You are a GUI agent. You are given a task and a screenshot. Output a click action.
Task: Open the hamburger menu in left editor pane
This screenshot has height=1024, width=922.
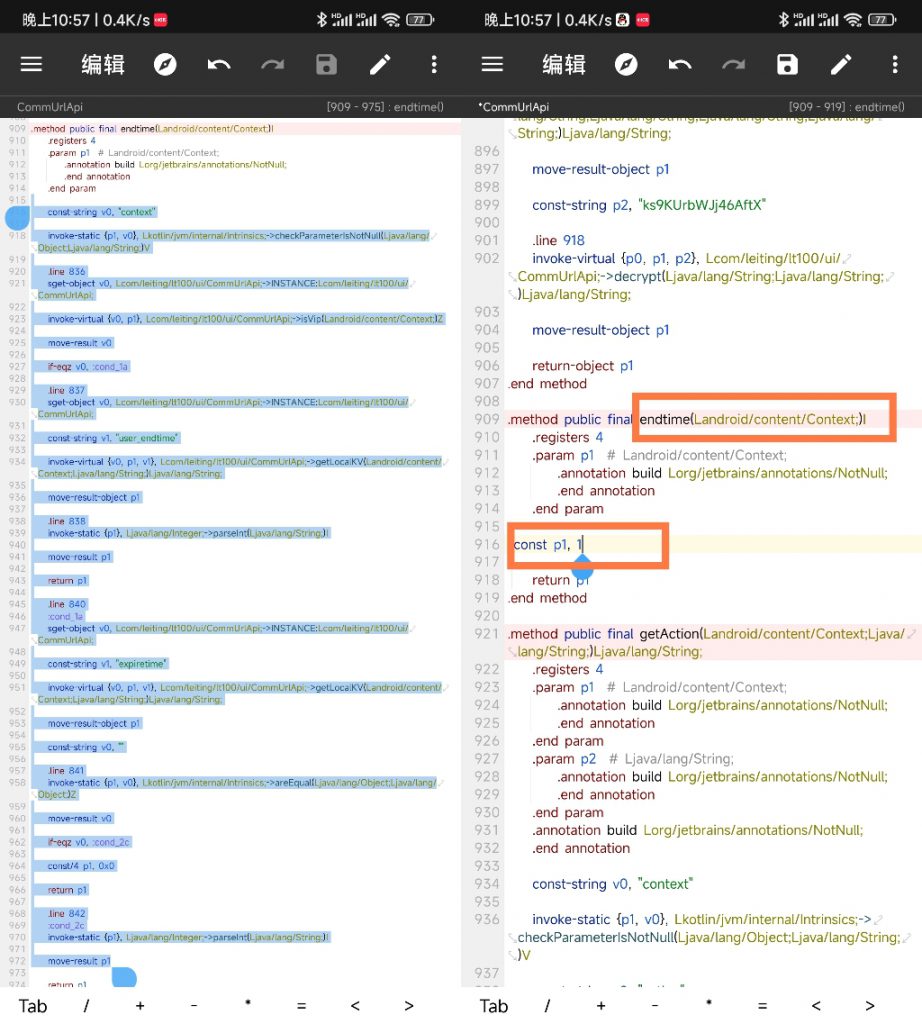[31, 65]
